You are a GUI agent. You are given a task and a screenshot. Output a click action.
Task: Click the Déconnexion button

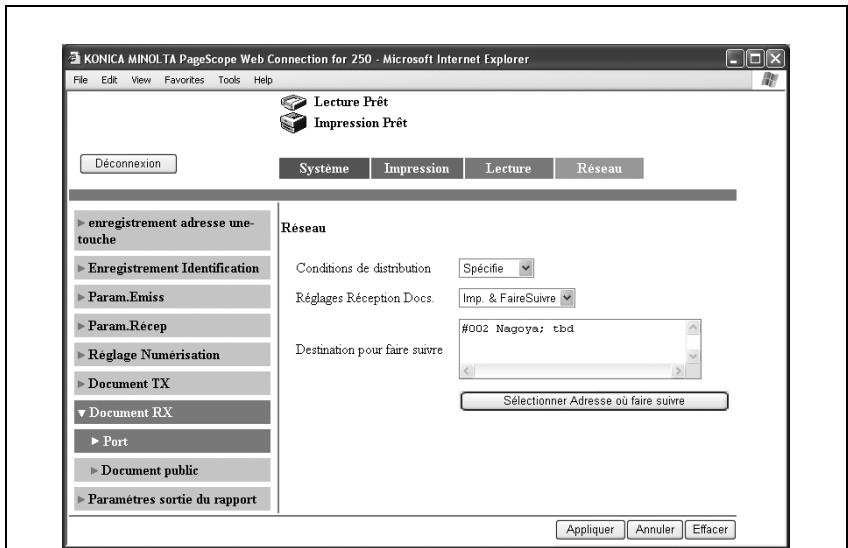[128, 164]
